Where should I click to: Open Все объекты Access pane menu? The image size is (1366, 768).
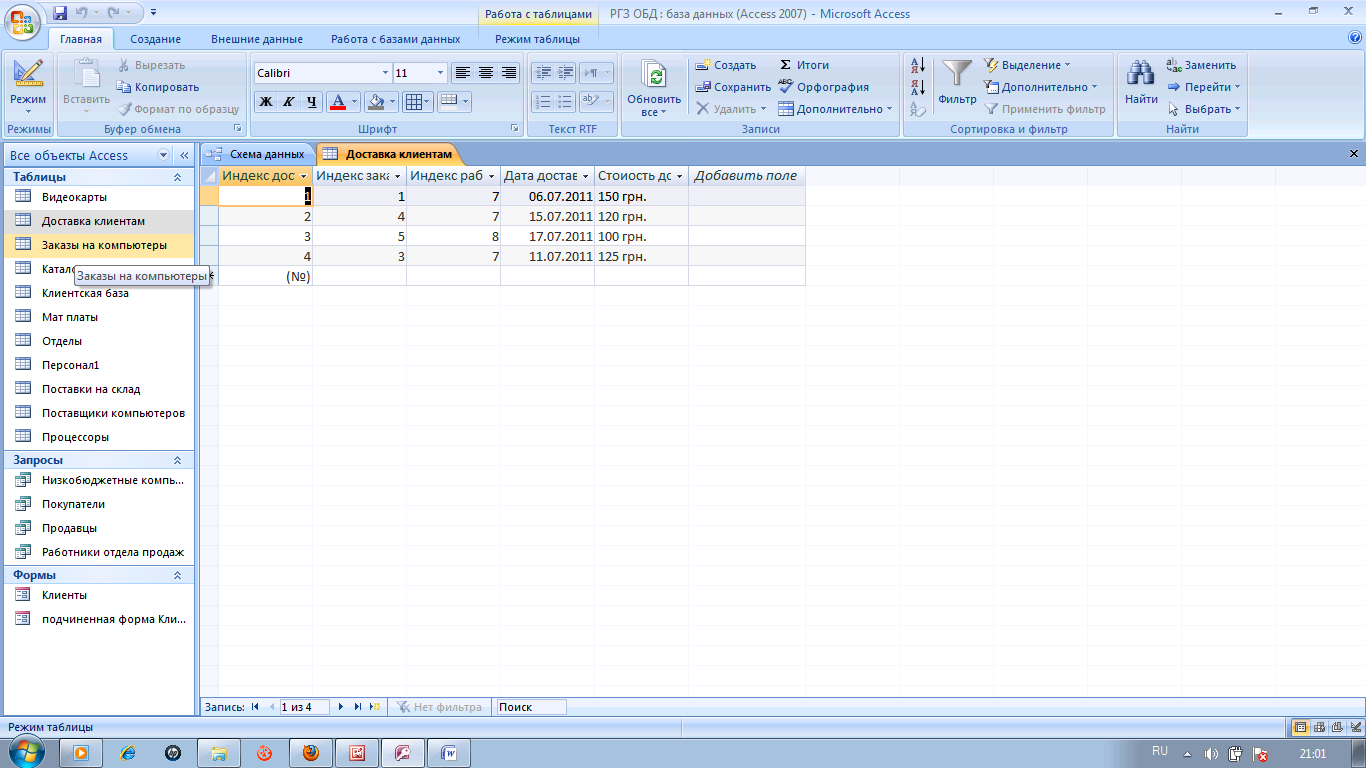(x=164, y=156)
